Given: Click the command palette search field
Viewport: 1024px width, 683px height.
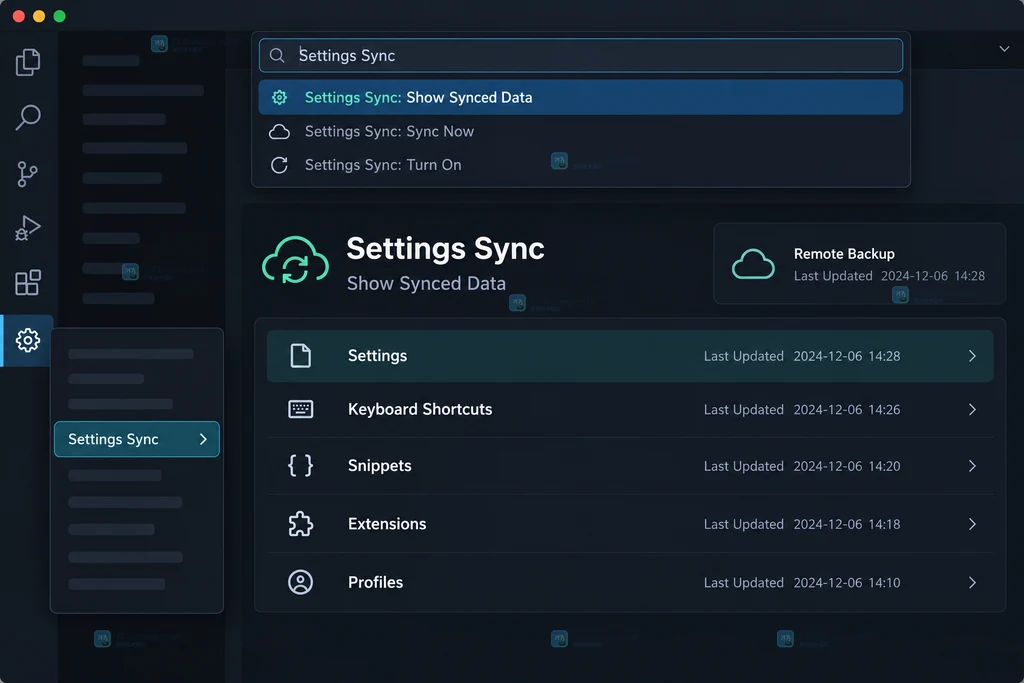Looking at the screenshot, I should coord(581,56).
